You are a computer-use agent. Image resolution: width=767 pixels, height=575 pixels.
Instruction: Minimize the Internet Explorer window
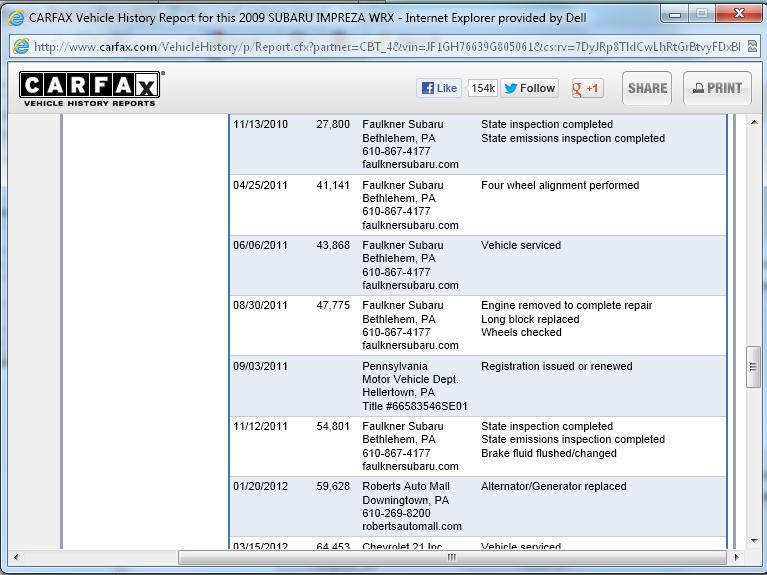[x=675, y=14]
